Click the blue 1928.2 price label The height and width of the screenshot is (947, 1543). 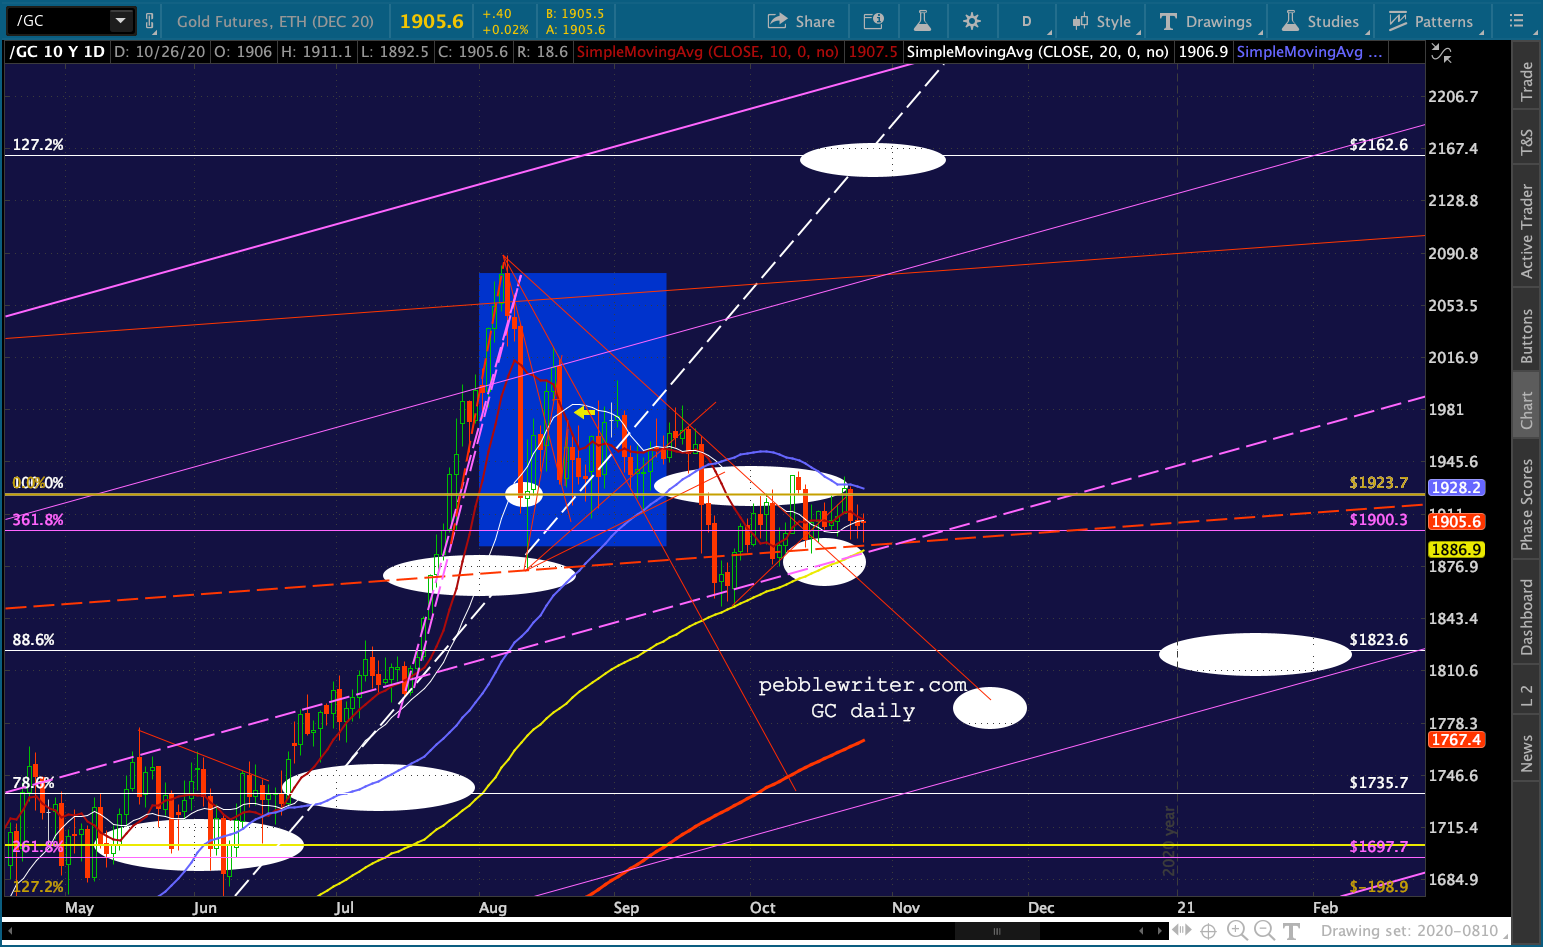1456,488
